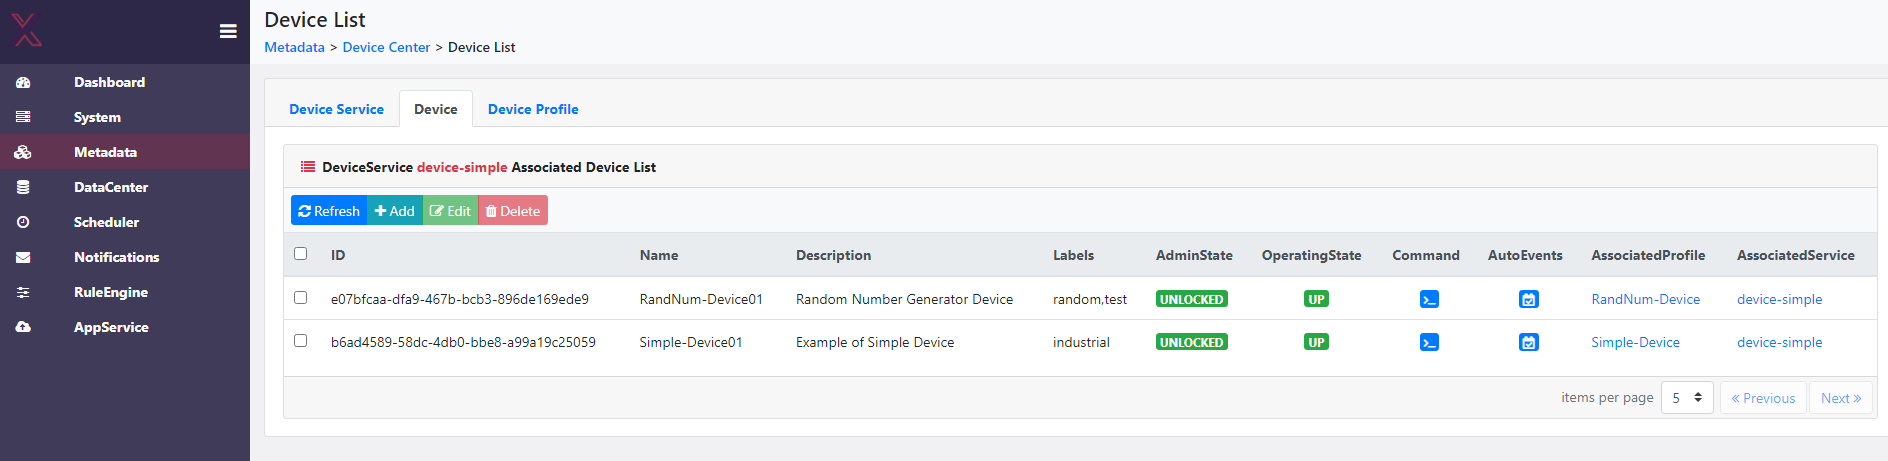Open AutoEvents for Simple-Device01

click(1528, 342)
